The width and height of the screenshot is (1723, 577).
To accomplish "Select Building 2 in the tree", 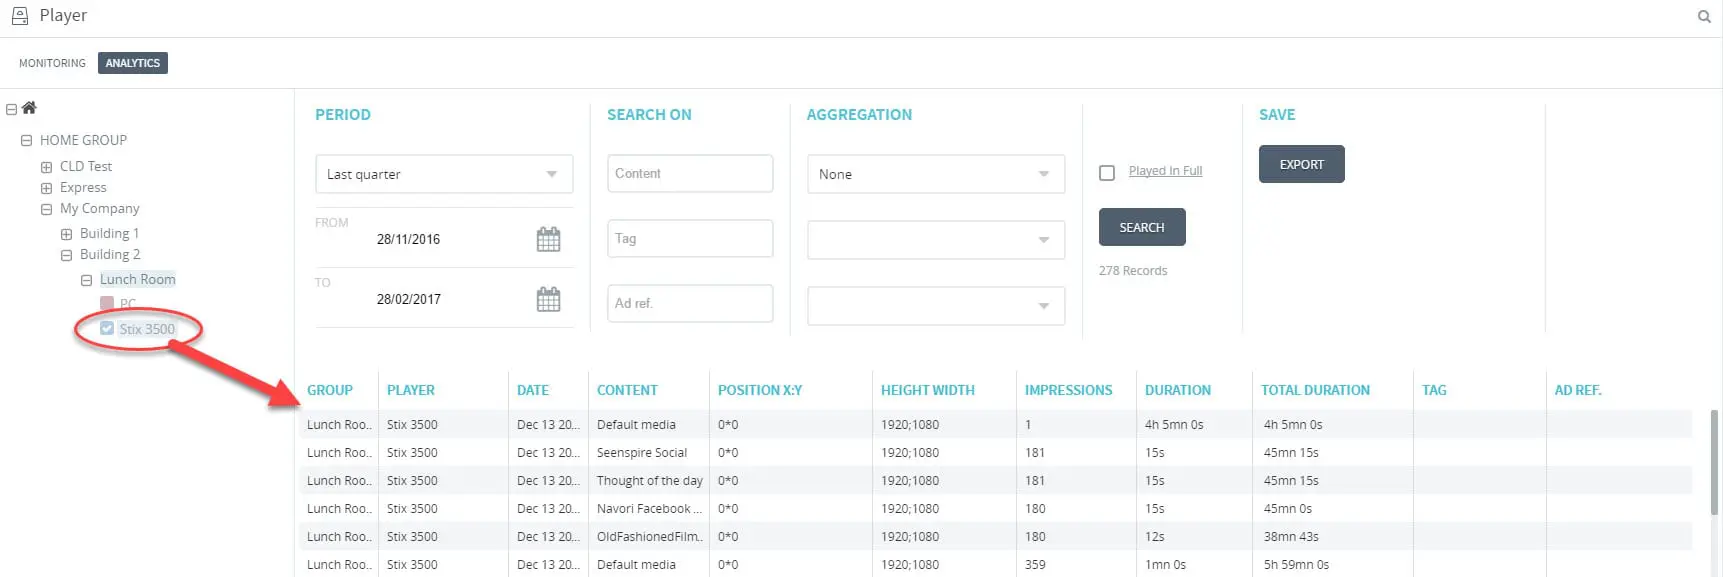I will (110, 254).
